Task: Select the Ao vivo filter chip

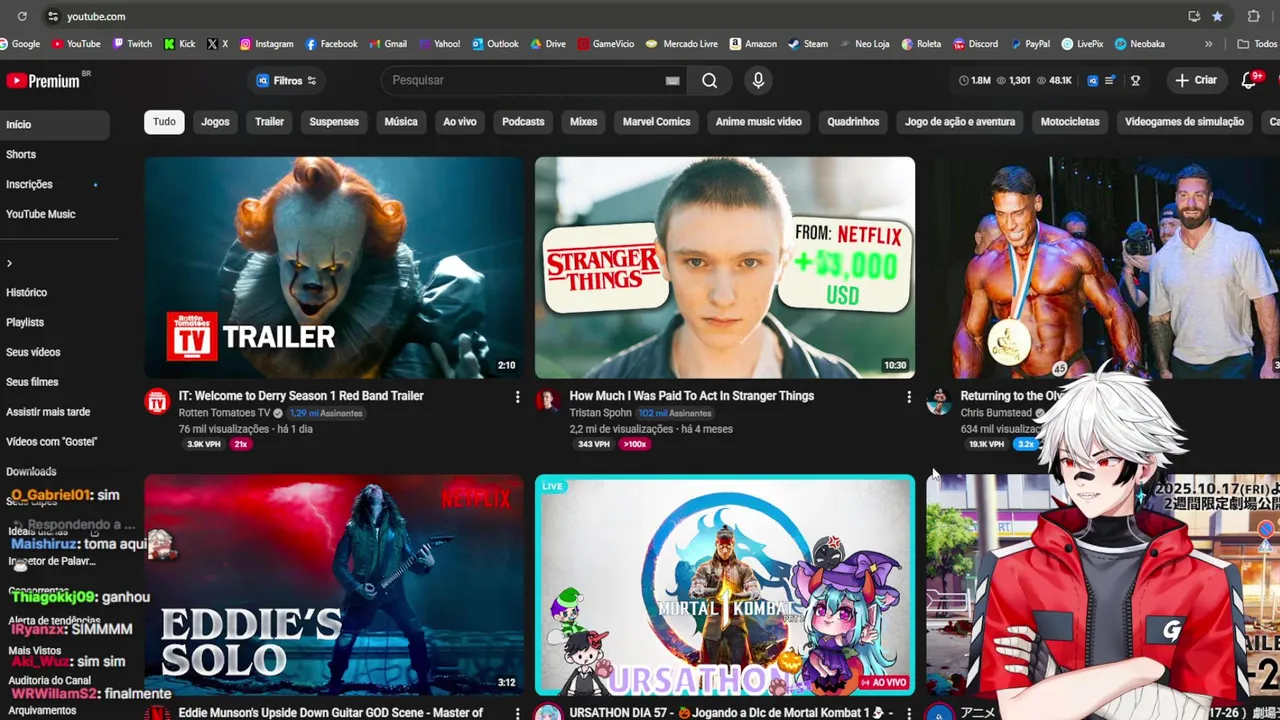Action: click(x=460, y=122)
